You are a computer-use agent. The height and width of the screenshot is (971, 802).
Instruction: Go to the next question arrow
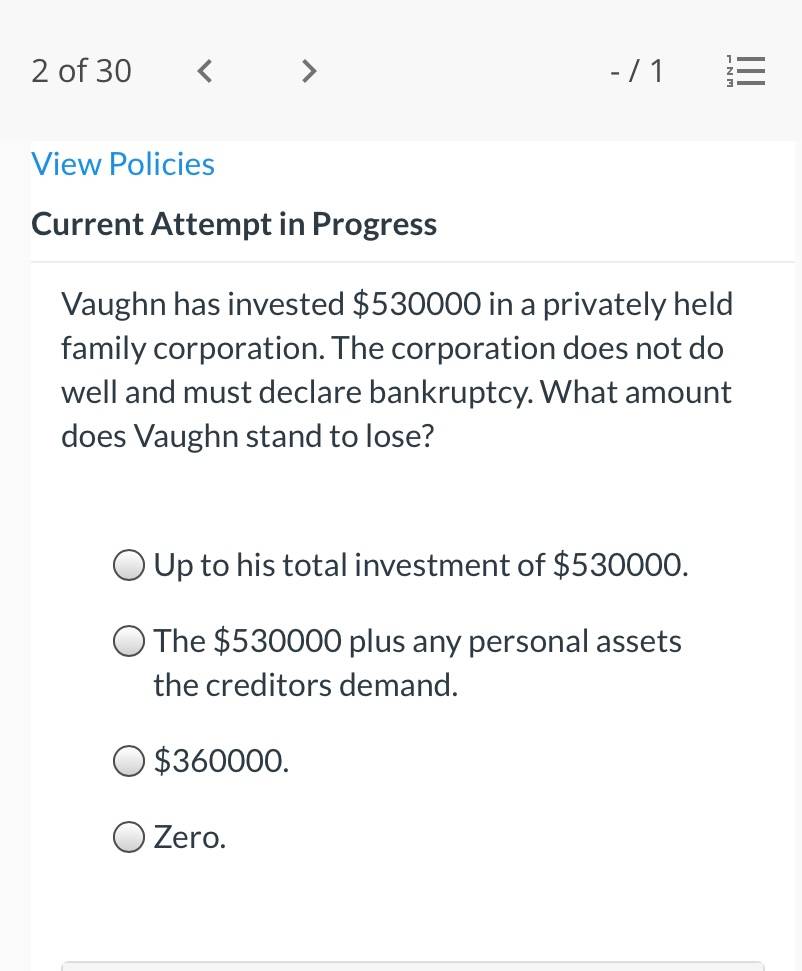click(x=308, y=71)
